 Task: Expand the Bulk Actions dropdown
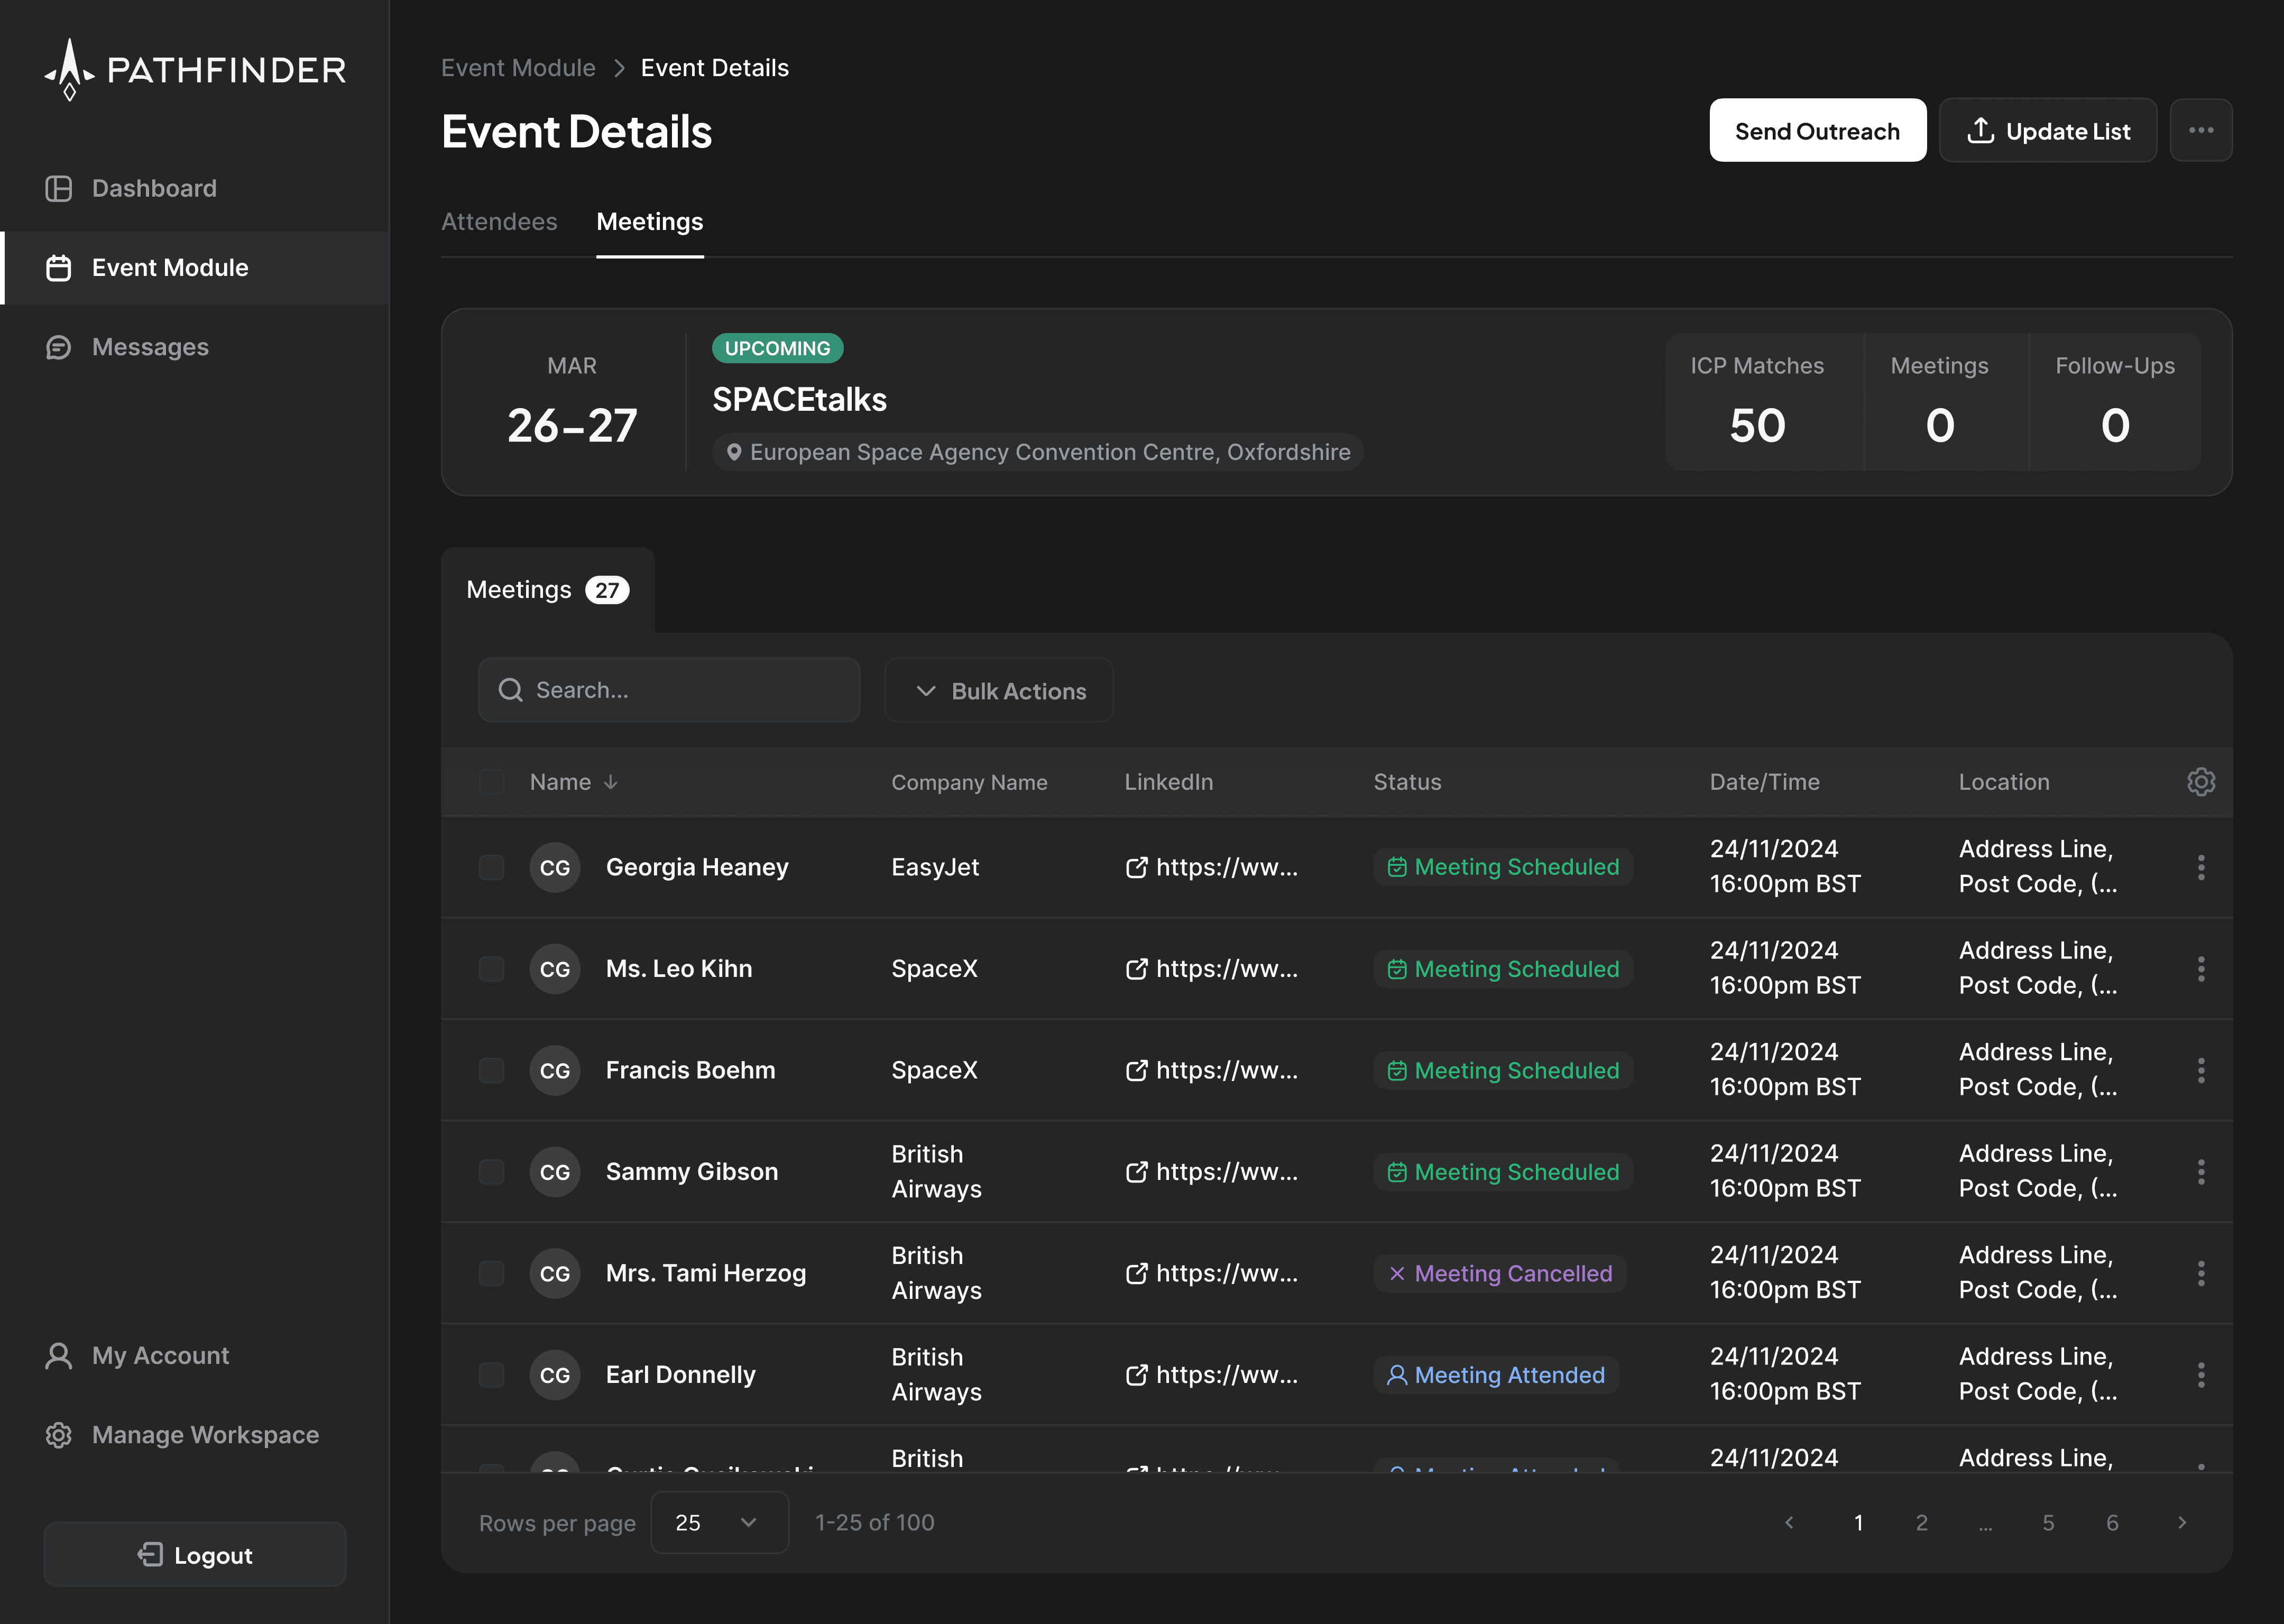pos(998,691)
